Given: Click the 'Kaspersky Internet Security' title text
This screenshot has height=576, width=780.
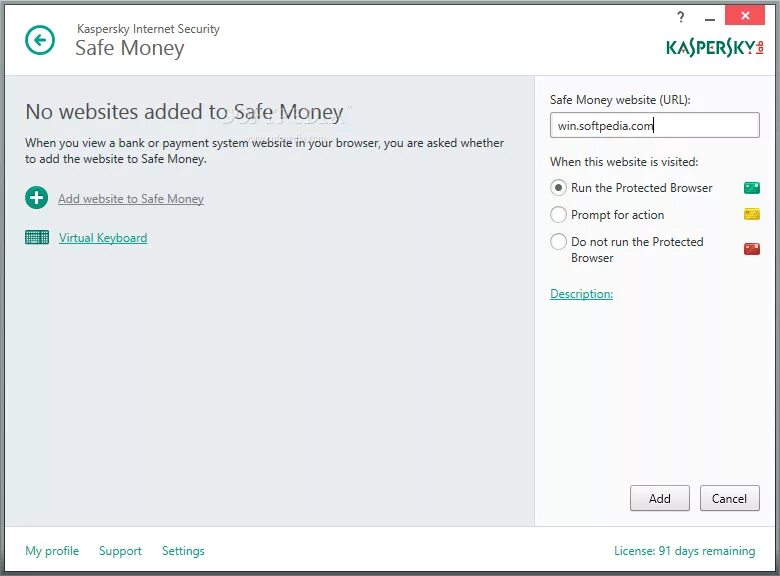Looking at the screenshot, I should coord(148,29).
